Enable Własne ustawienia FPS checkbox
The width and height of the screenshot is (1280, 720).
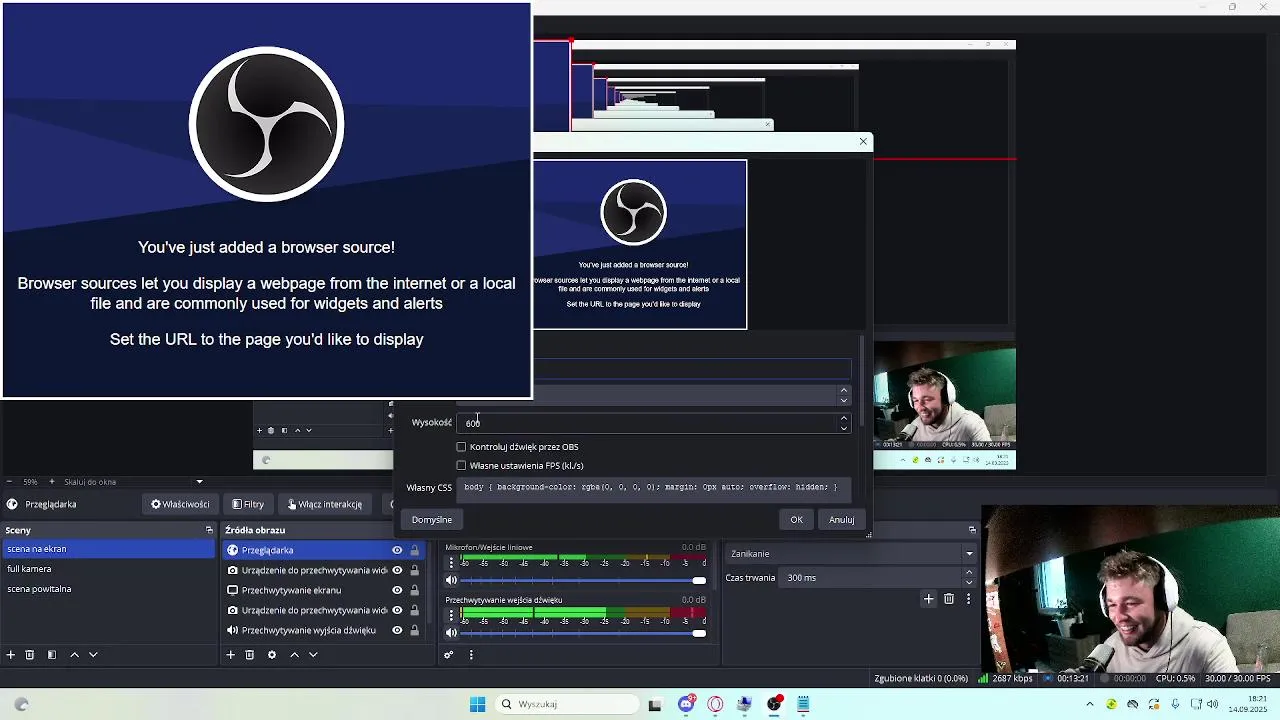pyautogui.click(x=461, y=465)
